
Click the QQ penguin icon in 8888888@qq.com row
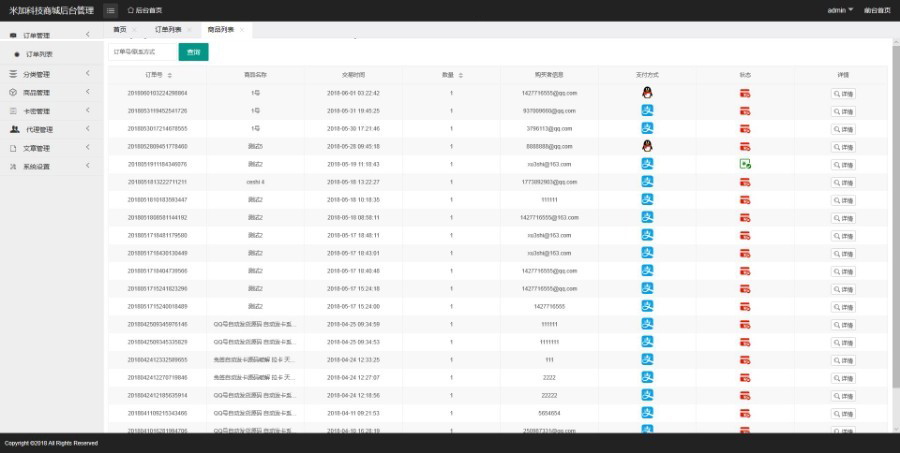click(x=647, y=146)
